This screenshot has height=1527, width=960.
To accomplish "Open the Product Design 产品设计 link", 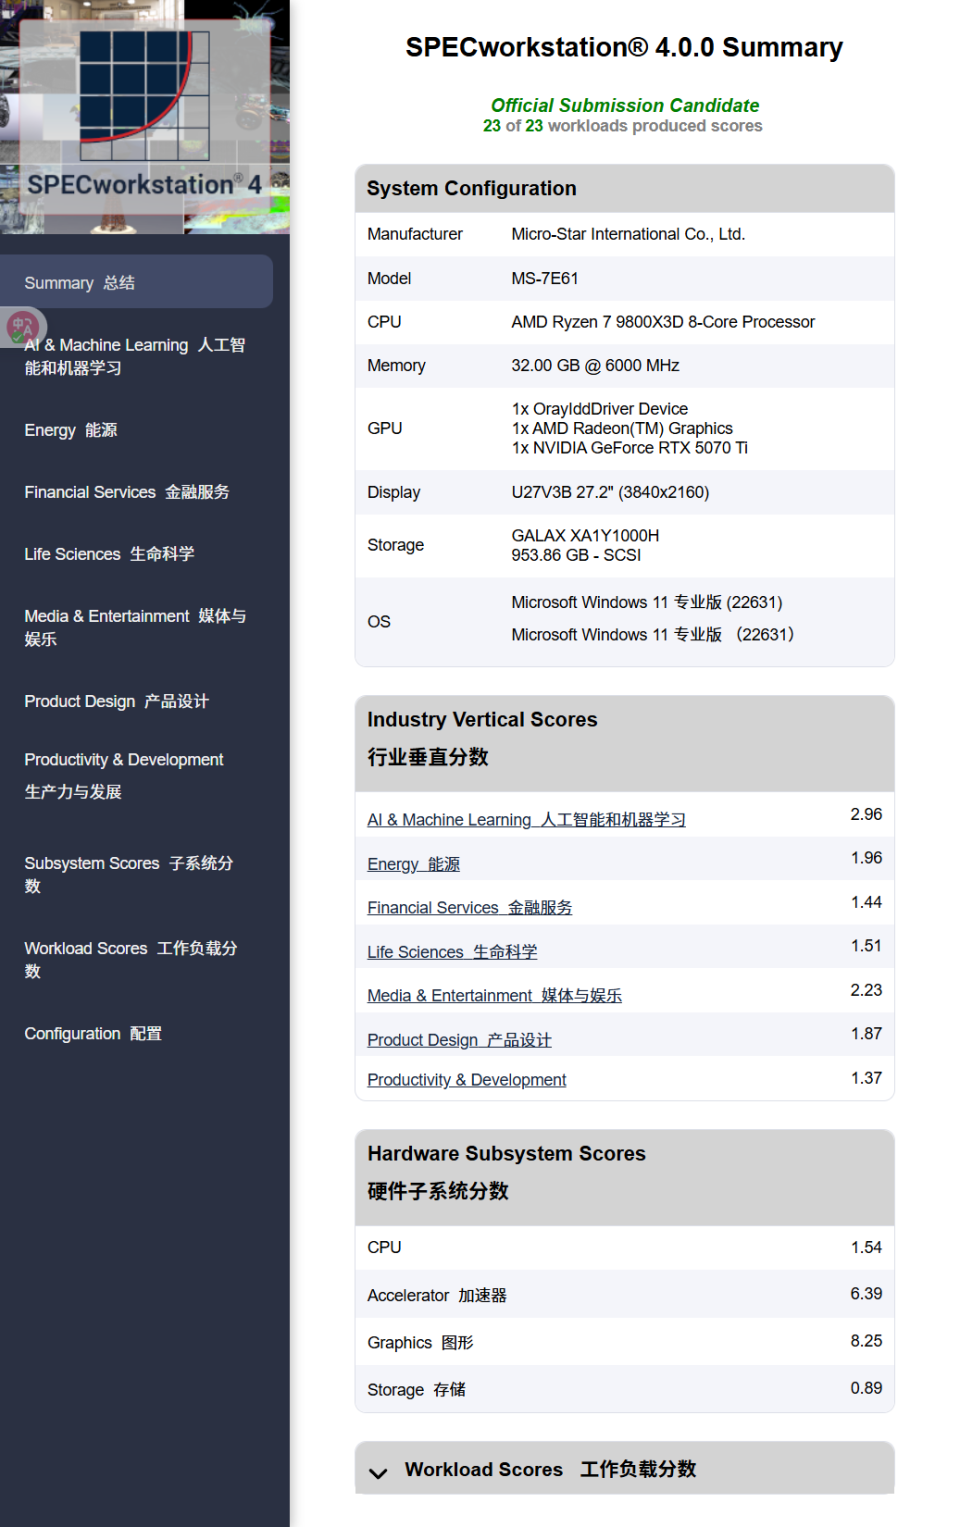I will click(459, 1040).
